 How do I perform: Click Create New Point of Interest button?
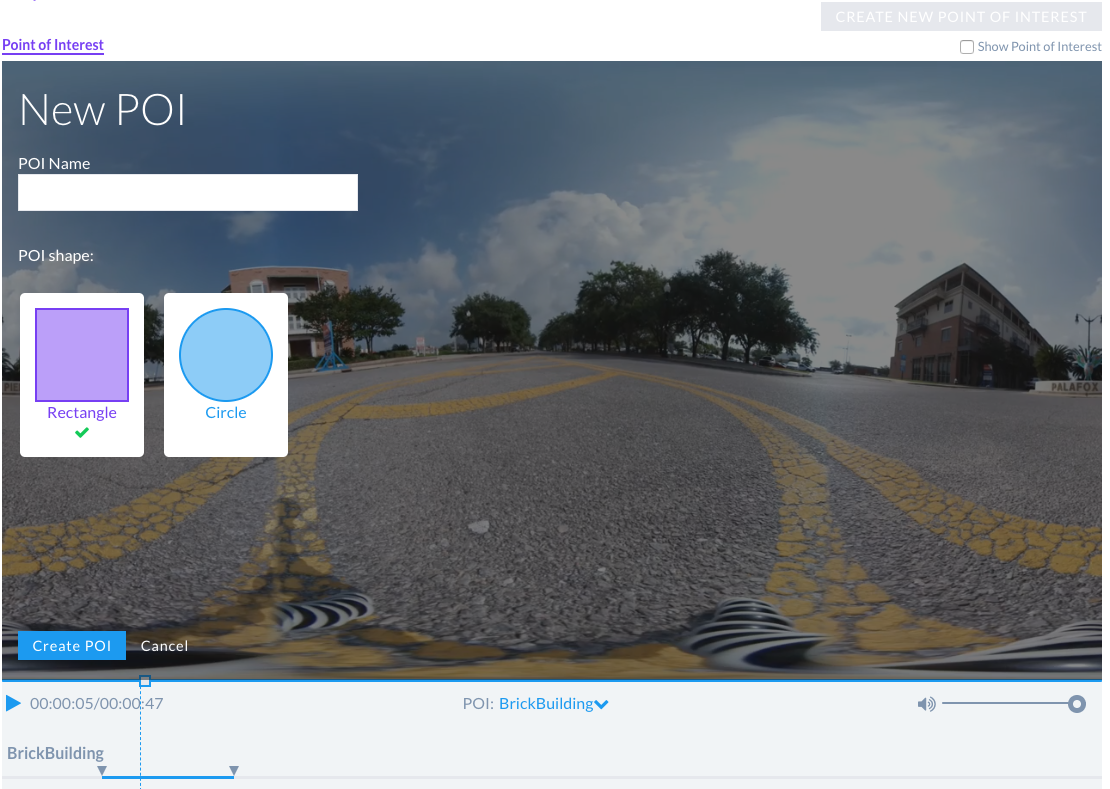click(961, 17)
